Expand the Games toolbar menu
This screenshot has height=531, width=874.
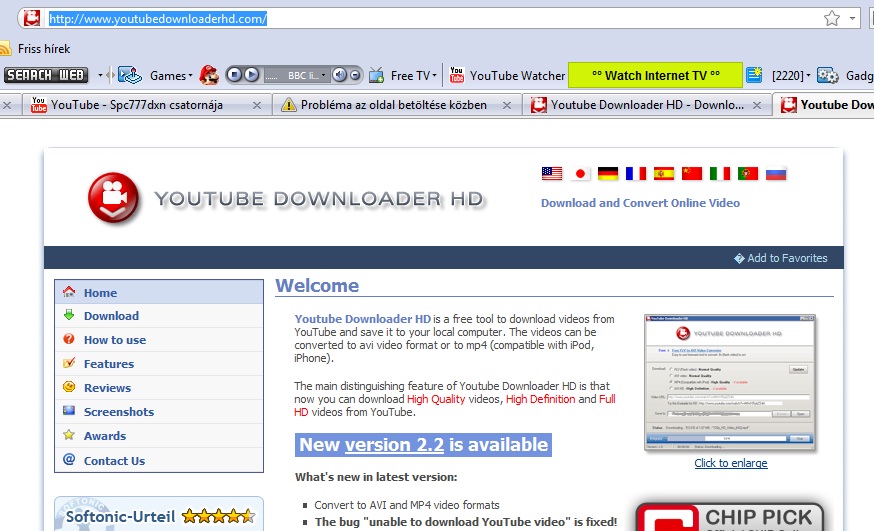(171, 75)
